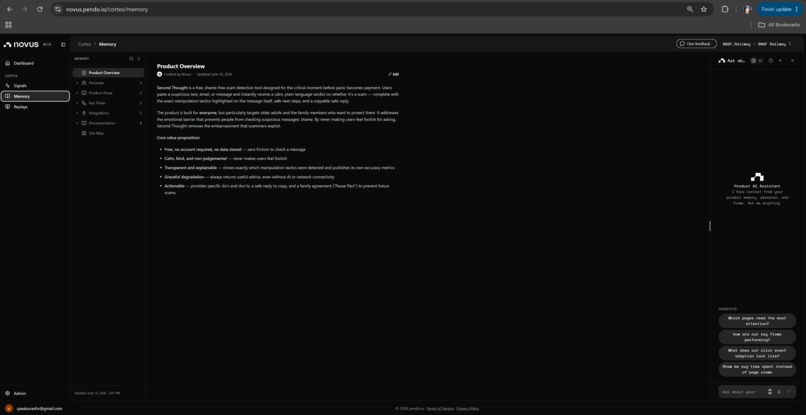Image resolution: width=806 pixels, height=415 pixels.
Task: Expand the Key Flows tree node
Action: [77, 103]
